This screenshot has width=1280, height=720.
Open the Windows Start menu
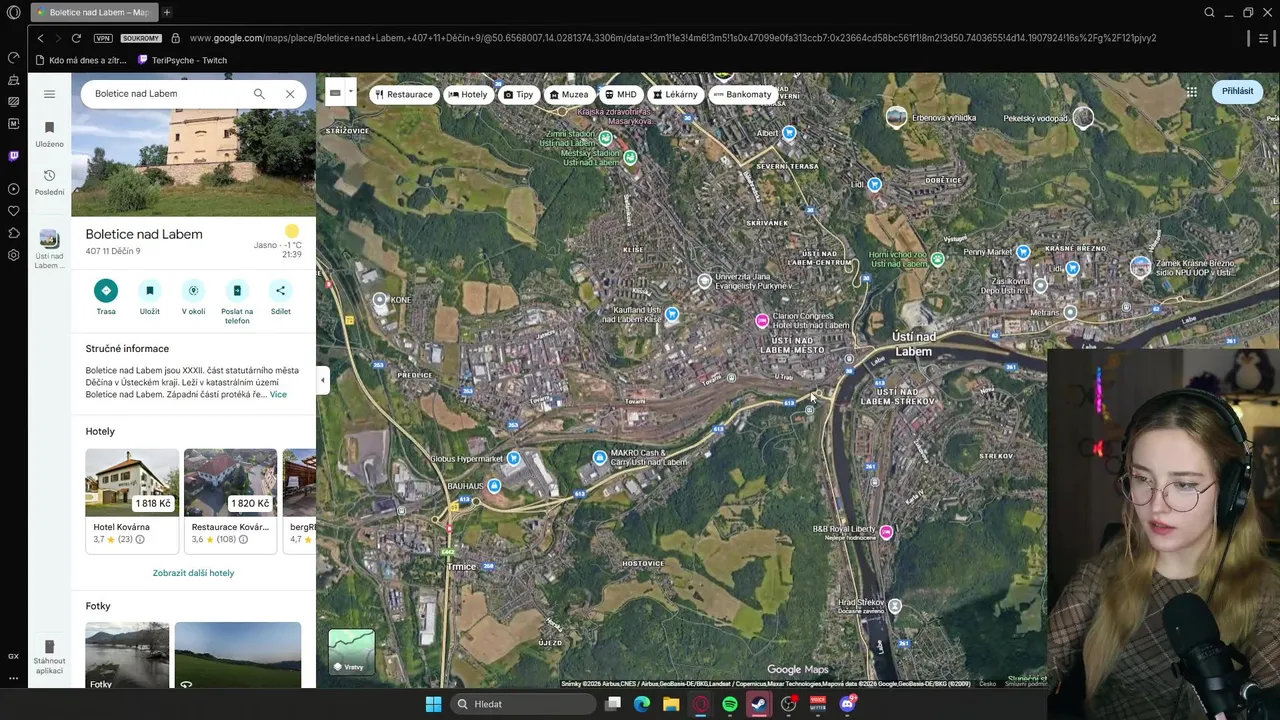(x=433, y=704)
